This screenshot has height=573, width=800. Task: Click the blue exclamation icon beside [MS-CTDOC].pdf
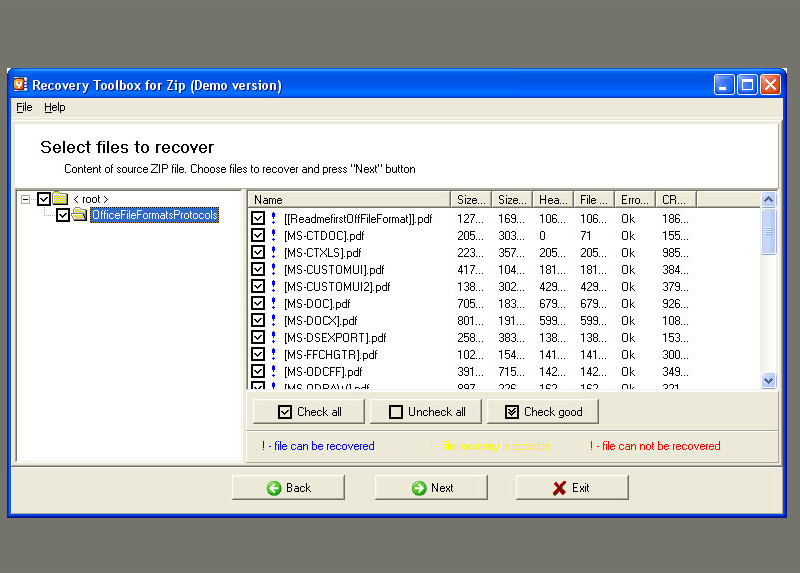point(273,235)
